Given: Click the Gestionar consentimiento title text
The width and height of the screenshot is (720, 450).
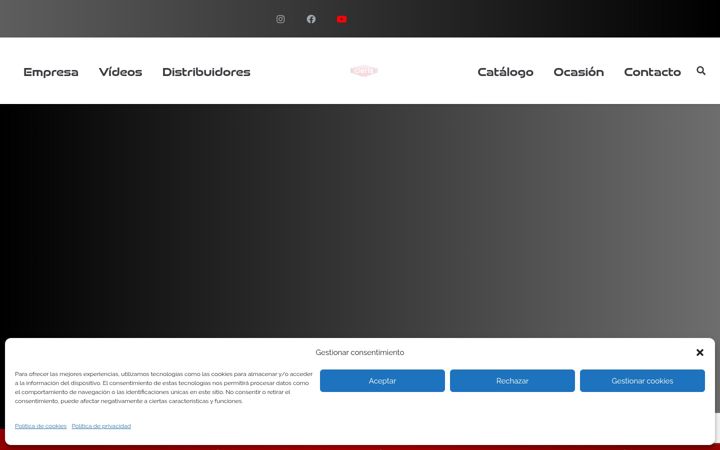Looking at the screenshot, I should [360, 353].
